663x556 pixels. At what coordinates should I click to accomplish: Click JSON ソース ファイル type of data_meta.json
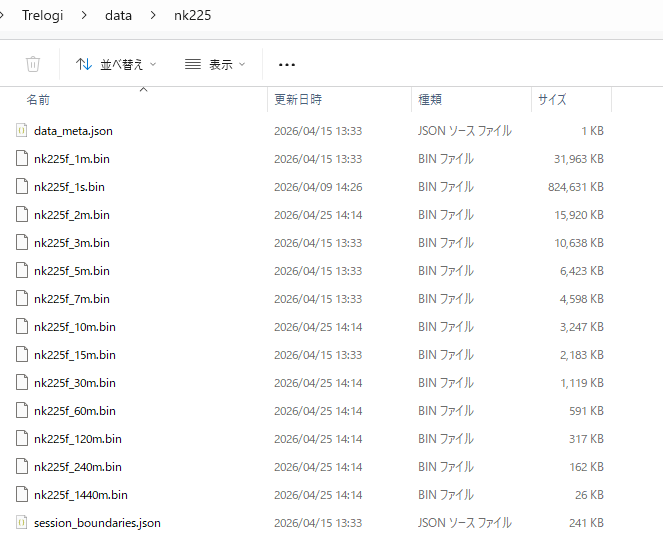(x=465, y=131)
